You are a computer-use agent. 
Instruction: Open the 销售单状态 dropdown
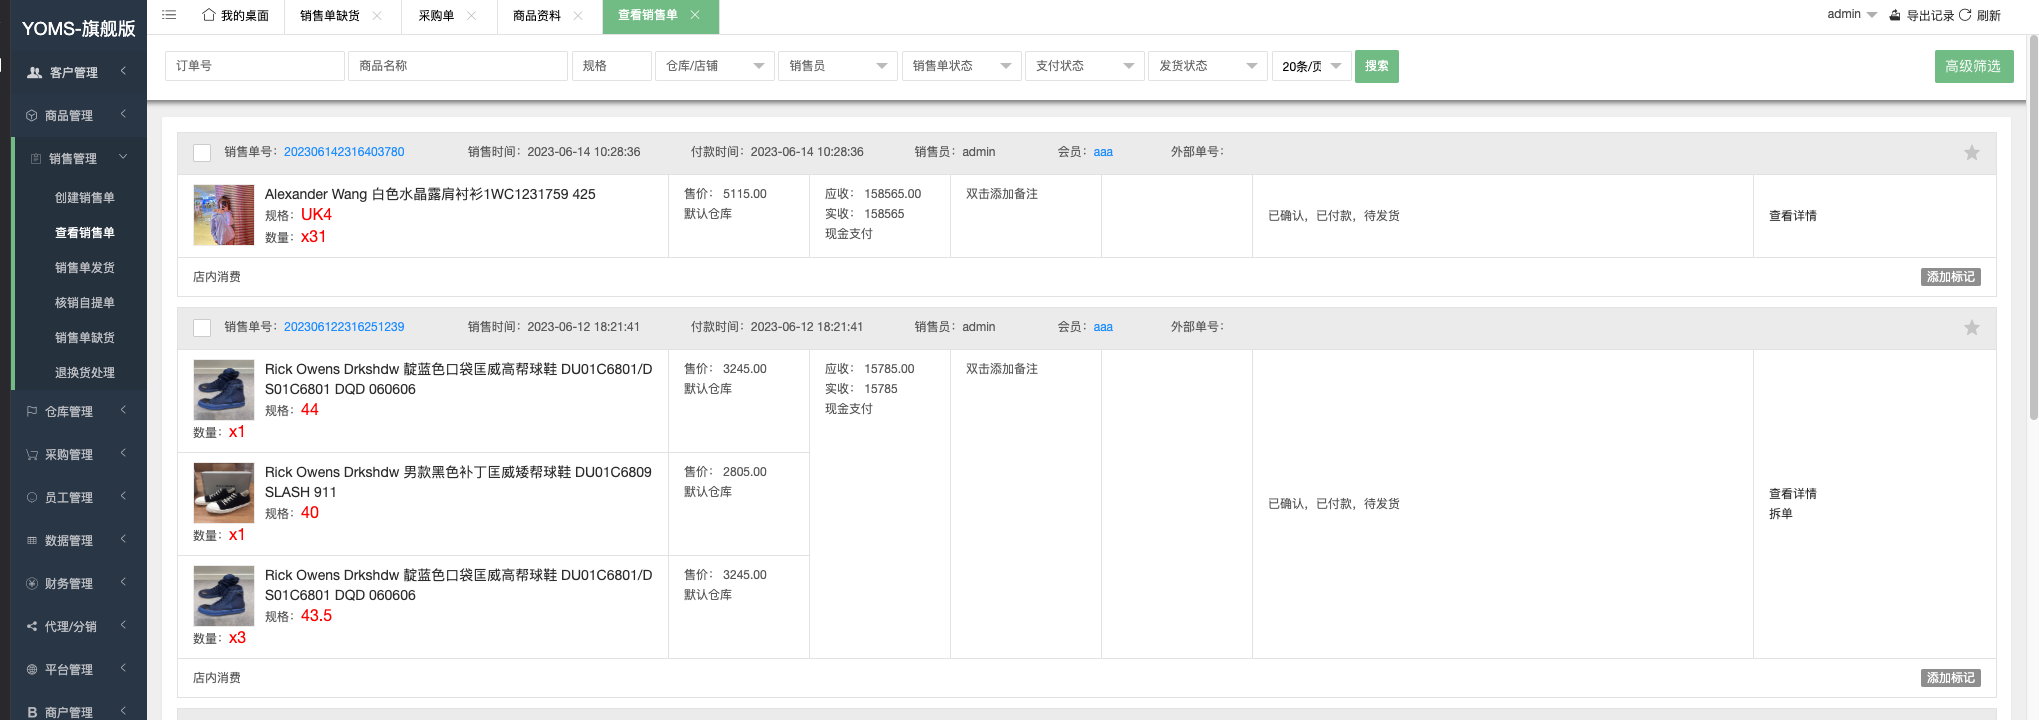tap(961, 66)
